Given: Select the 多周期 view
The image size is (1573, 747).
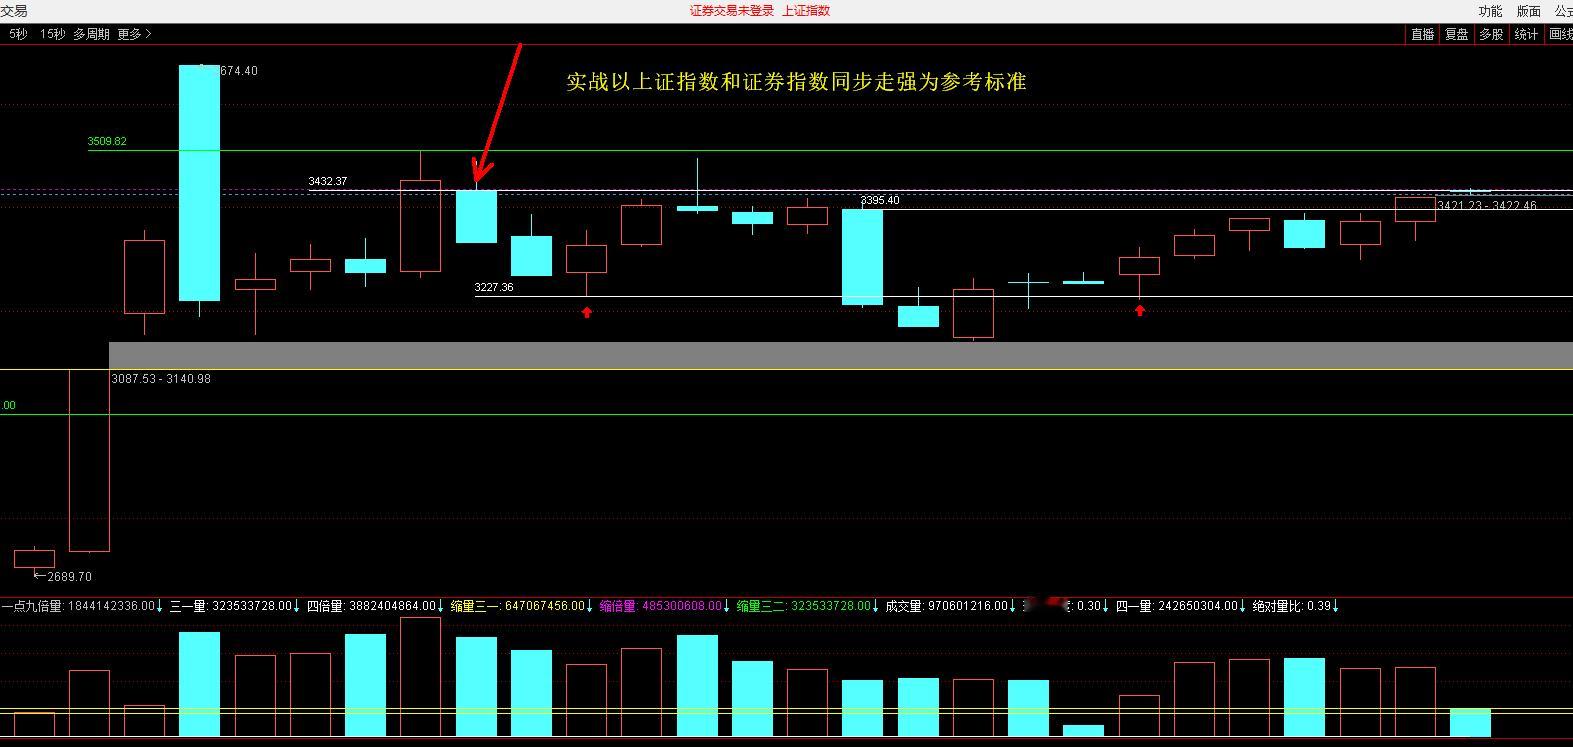Looking at the screenshot, I should point(91,34).
